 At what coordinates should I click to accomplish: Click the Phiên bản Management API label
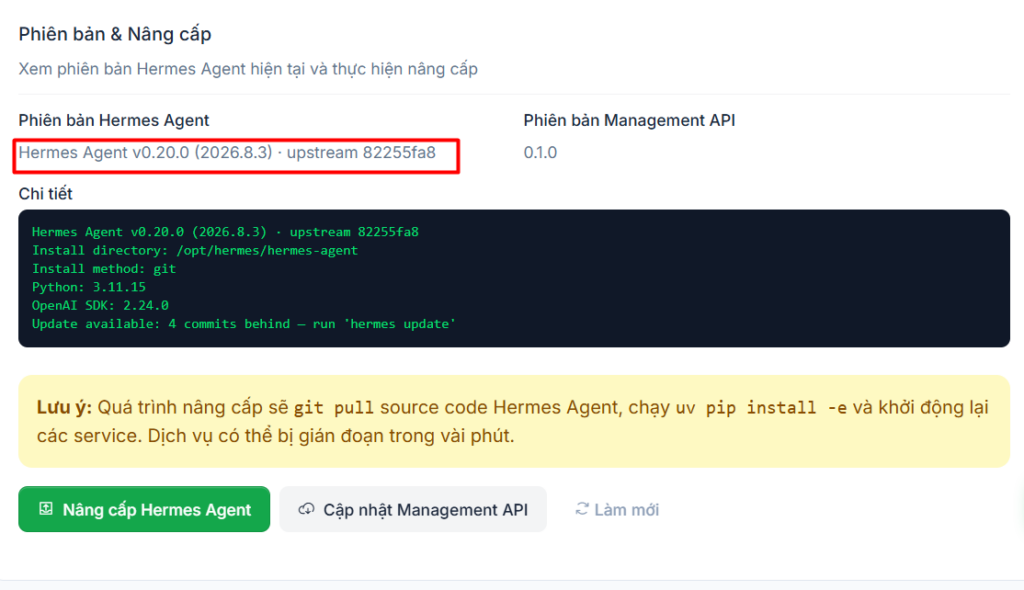coord(629,120)
